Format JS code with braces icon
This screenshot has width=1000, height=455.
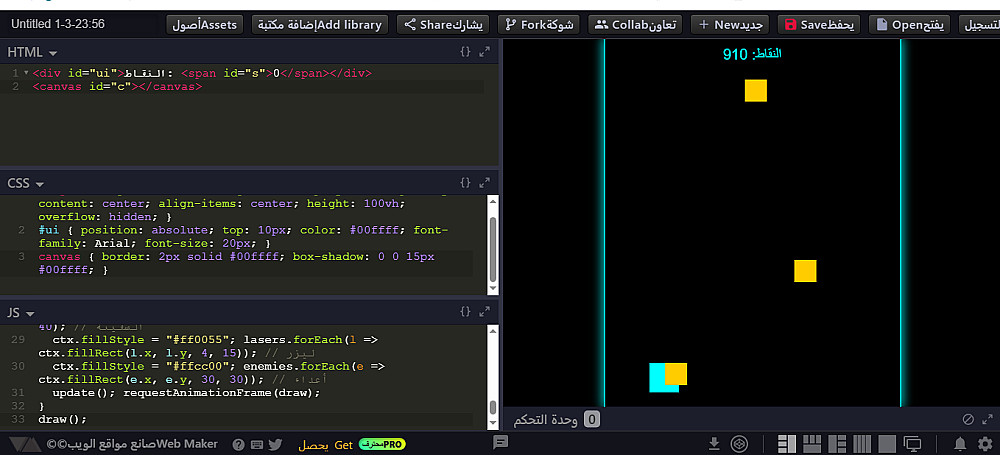coord(465,311)
